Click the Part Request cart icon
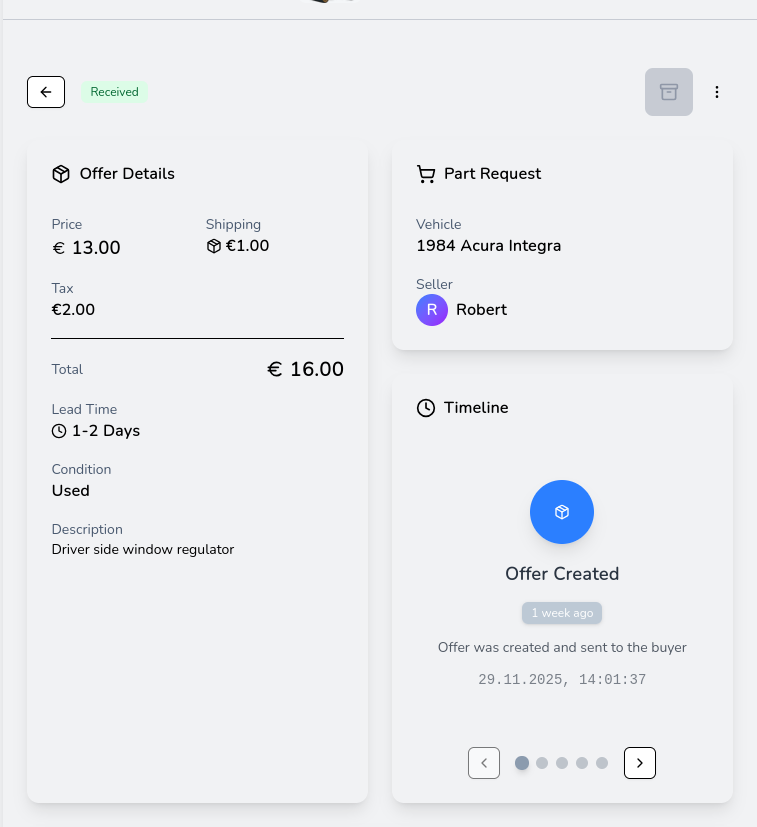757x827 pixels. tap(426, 174)
